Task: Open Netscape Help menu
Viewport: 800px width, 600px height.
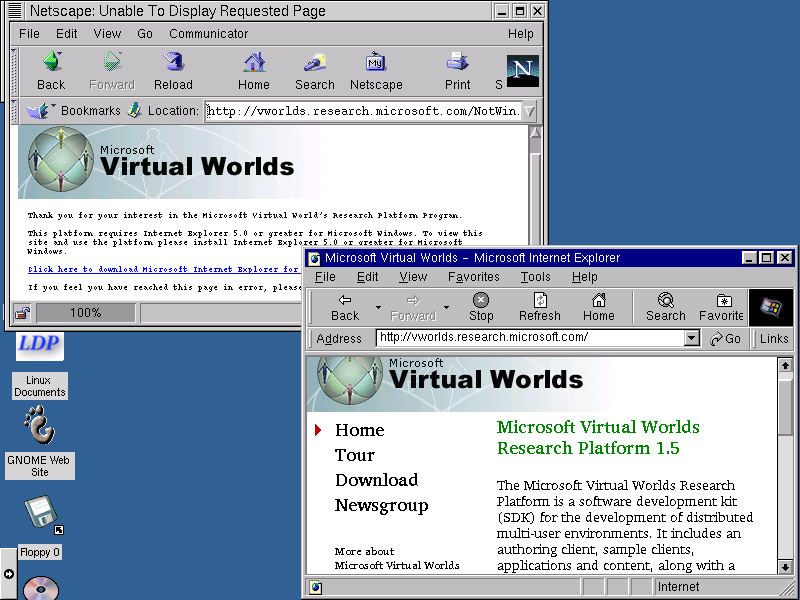Action: point(520,34)
